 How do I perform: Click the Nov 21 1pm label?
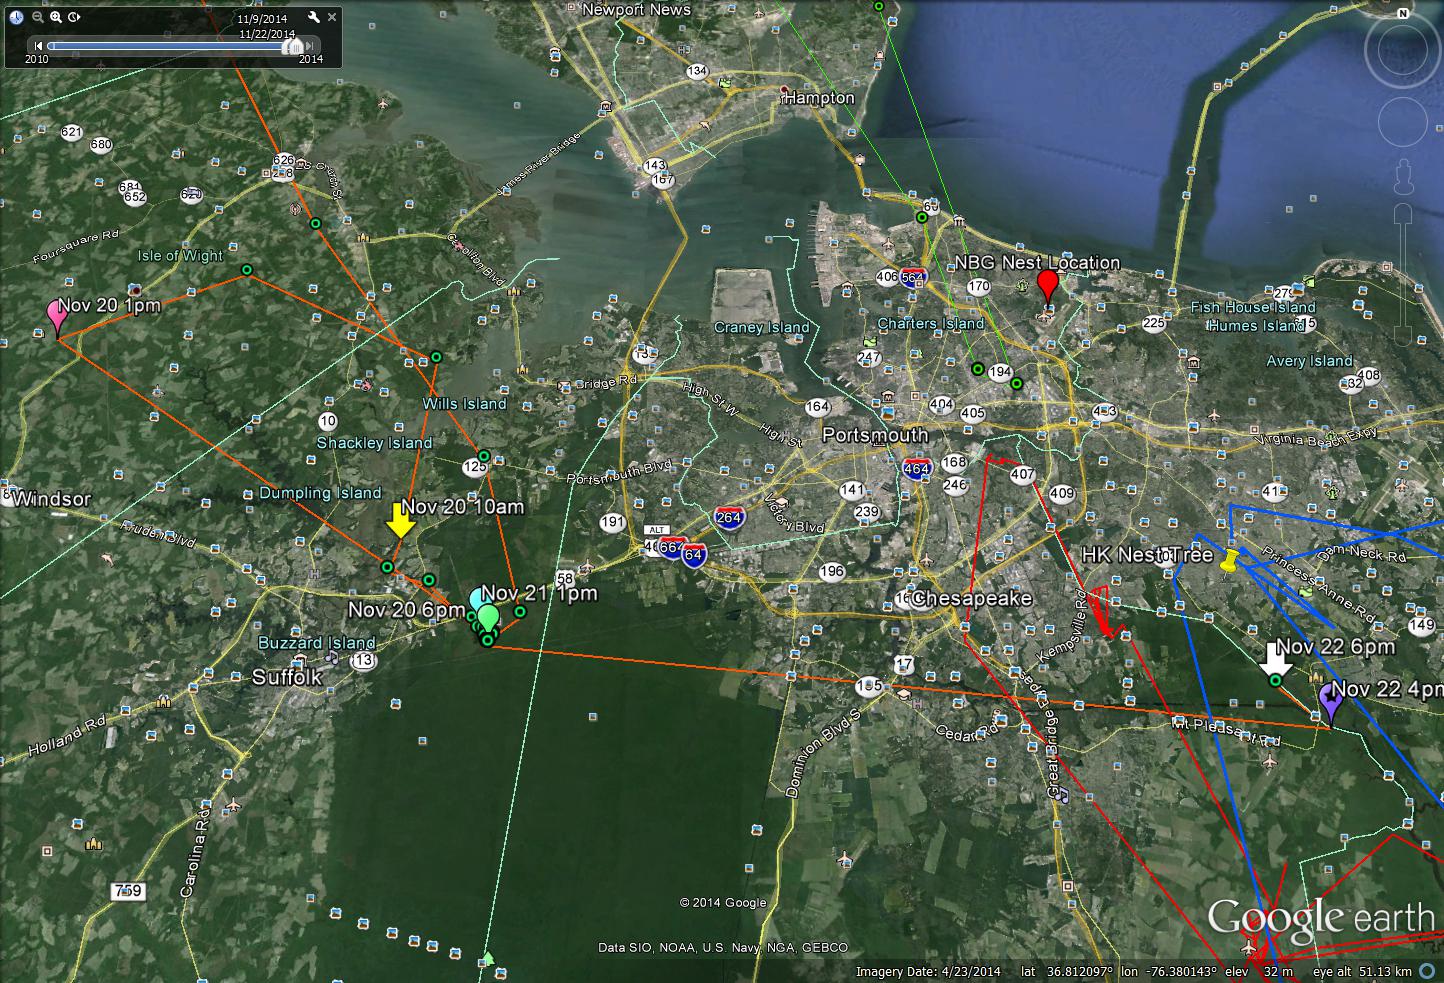point(540,593)
